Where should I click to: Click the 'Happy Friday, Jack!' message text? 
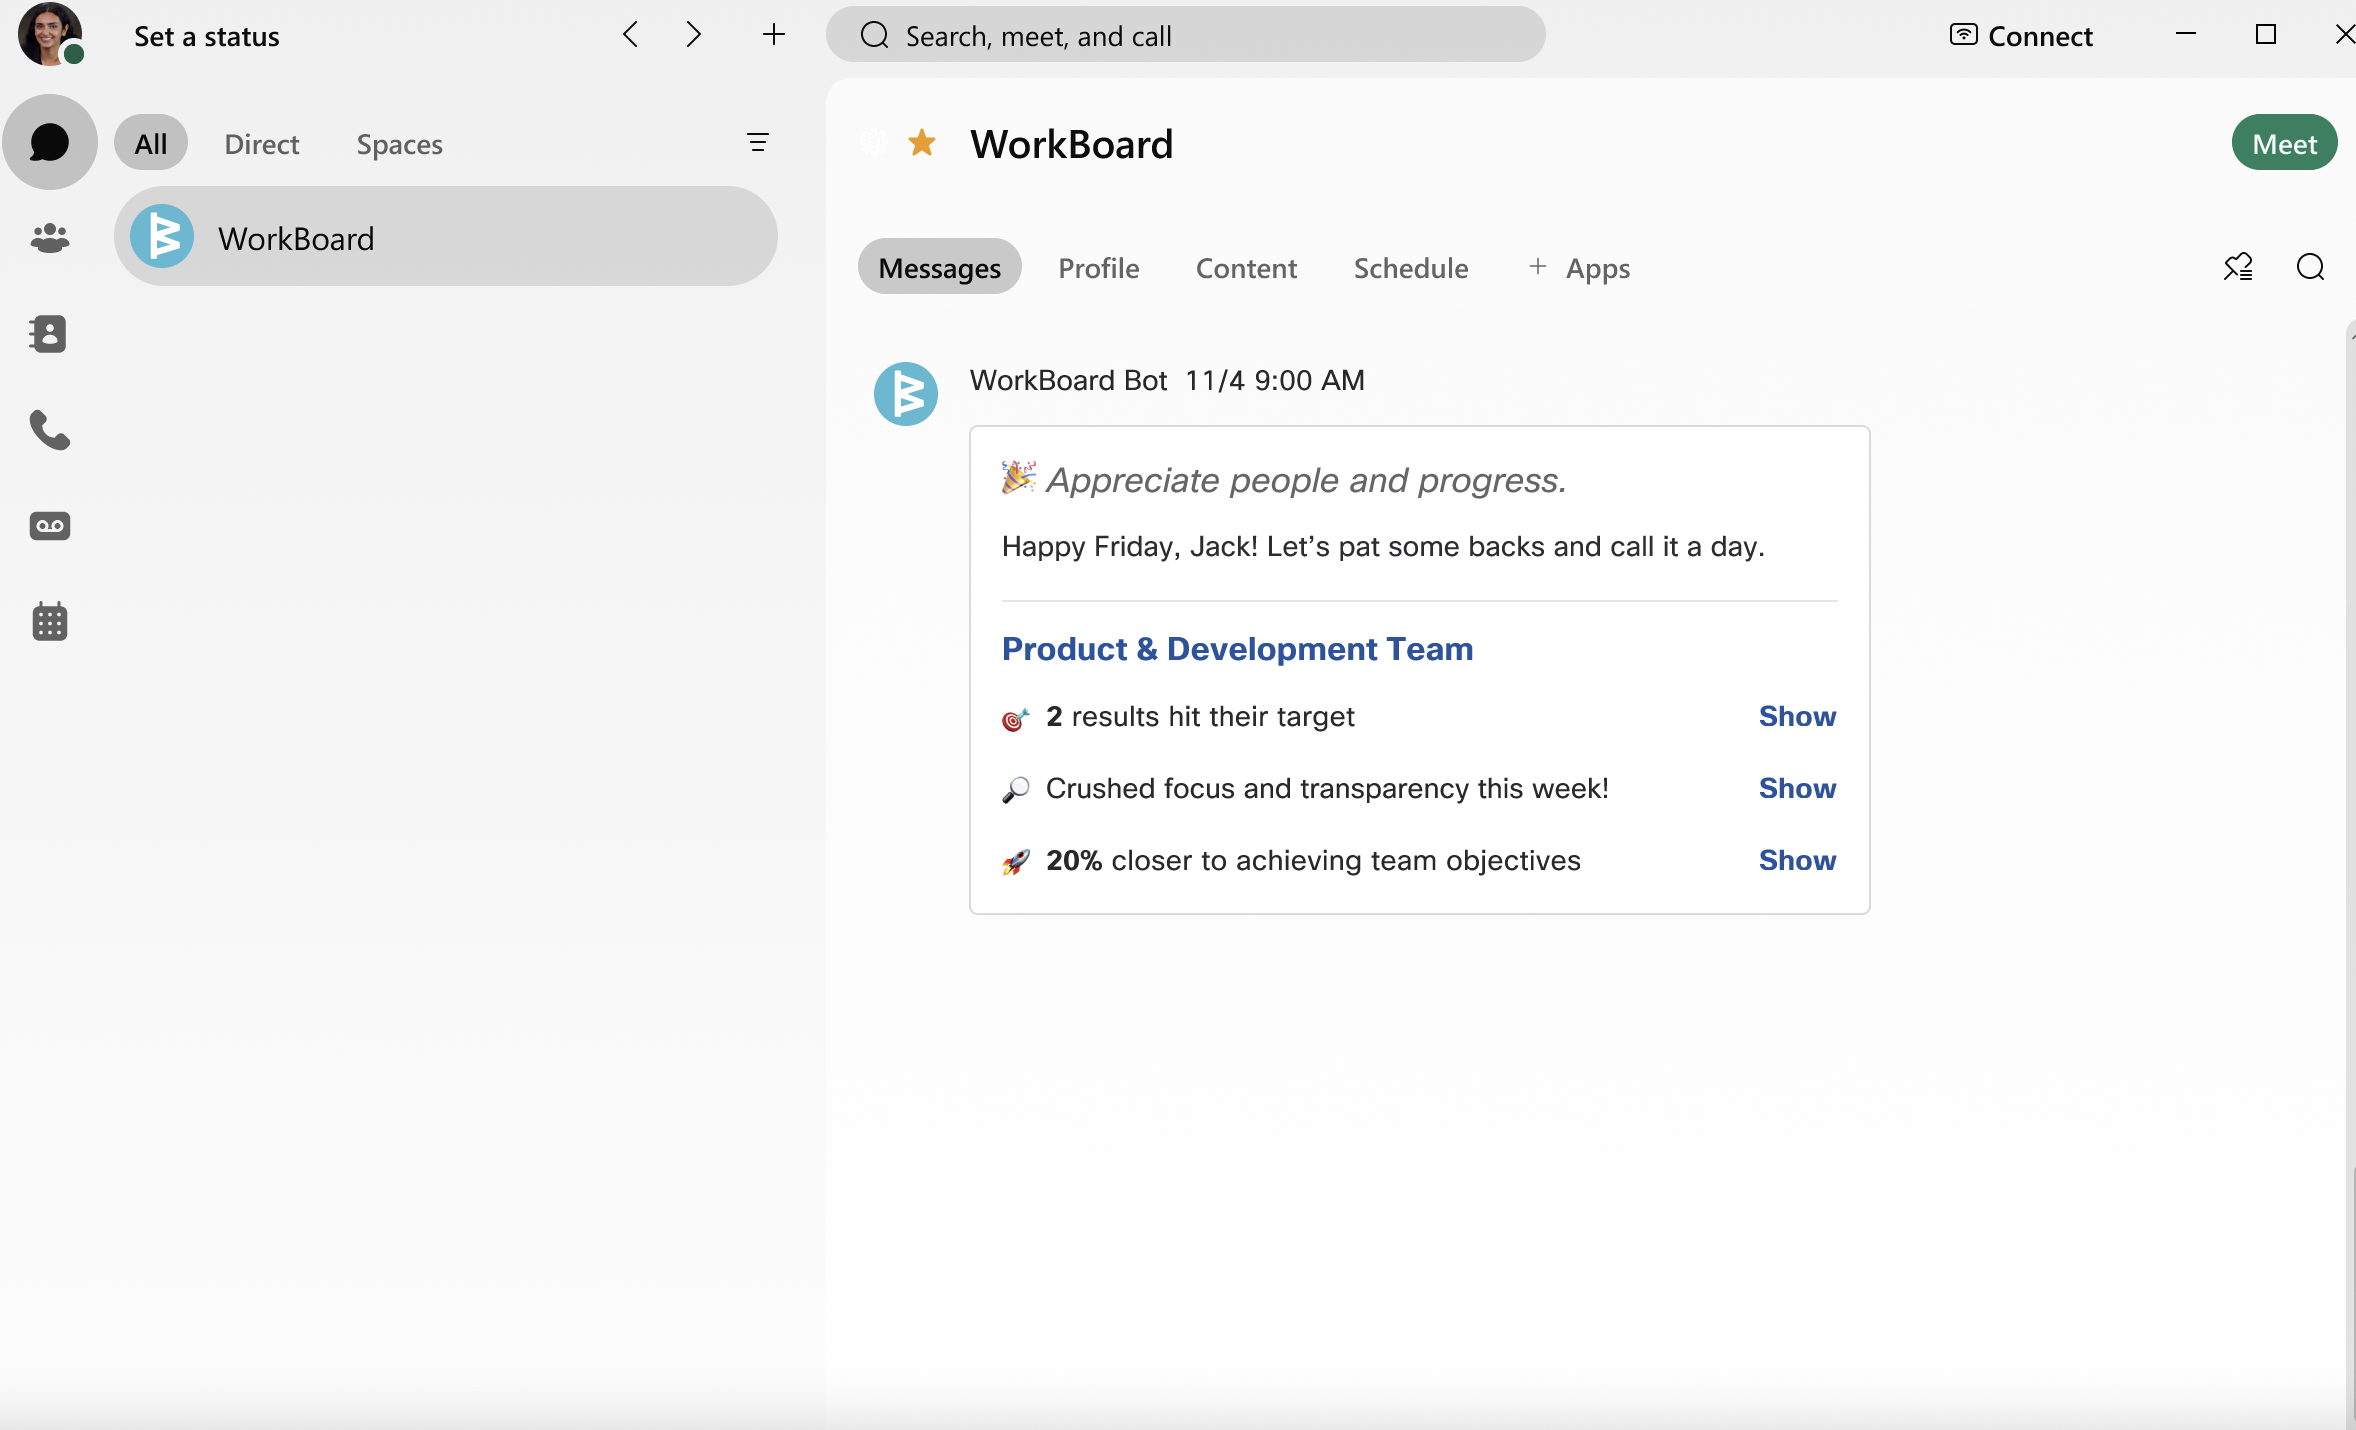(1383, 546)
